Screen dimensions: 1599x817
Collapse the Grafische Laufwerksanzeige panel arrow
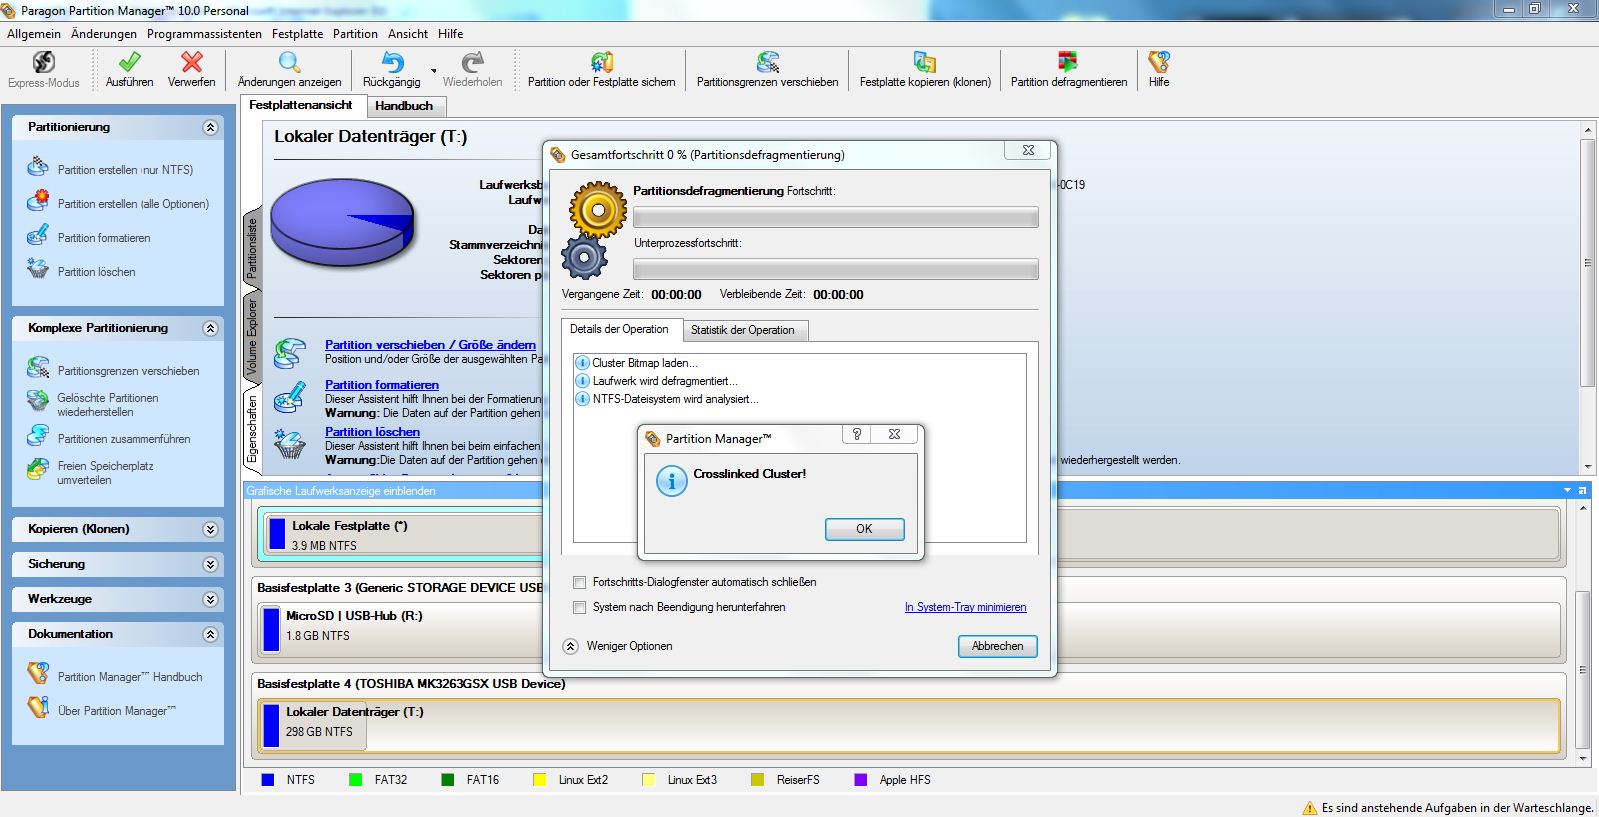[x=1567, y=490]
